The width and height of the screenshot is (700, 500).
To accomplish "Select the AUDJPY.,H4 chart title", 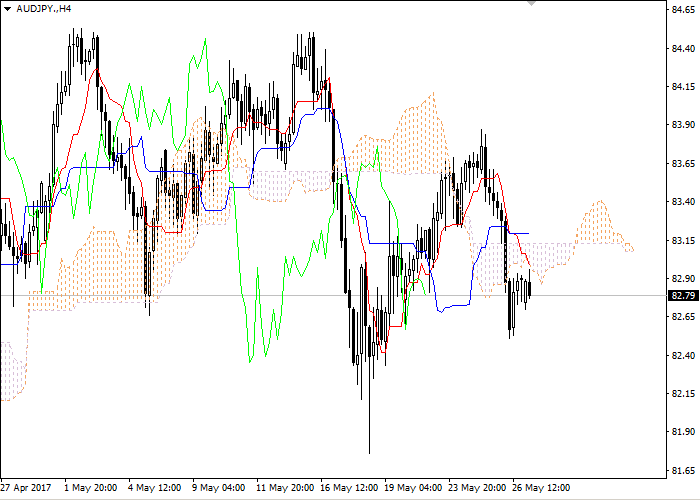I will pos(43,8).
